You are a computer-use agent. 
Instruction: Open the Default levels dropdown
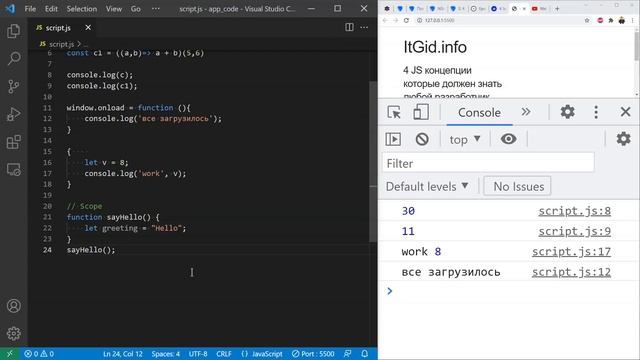click(427, 187)
